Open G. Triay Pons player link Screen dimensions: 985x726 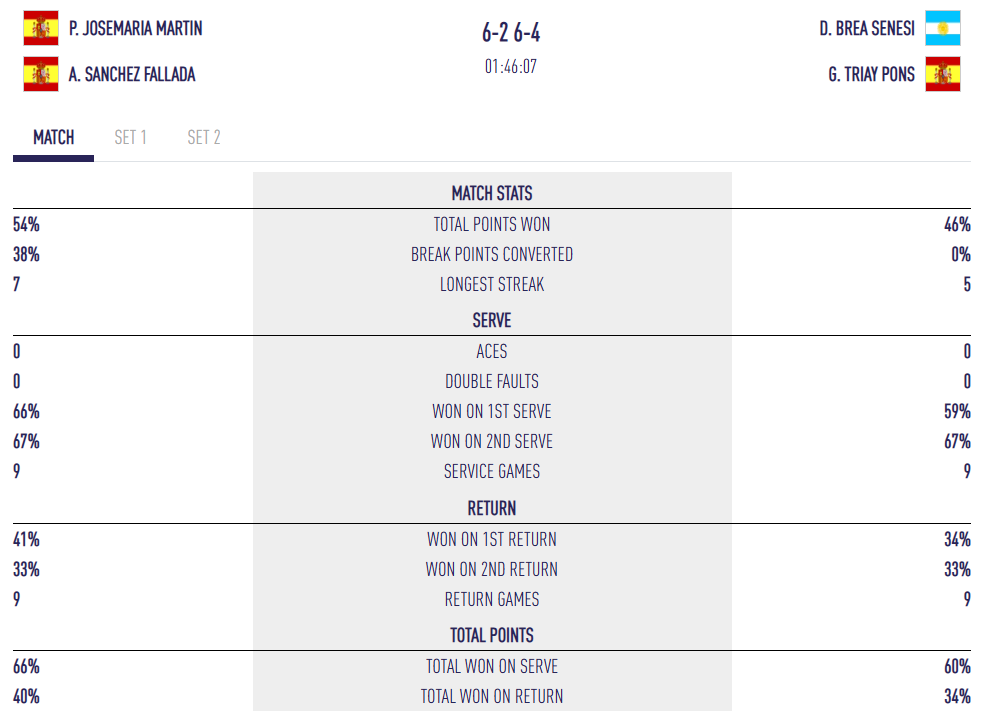tap(871, 75)
